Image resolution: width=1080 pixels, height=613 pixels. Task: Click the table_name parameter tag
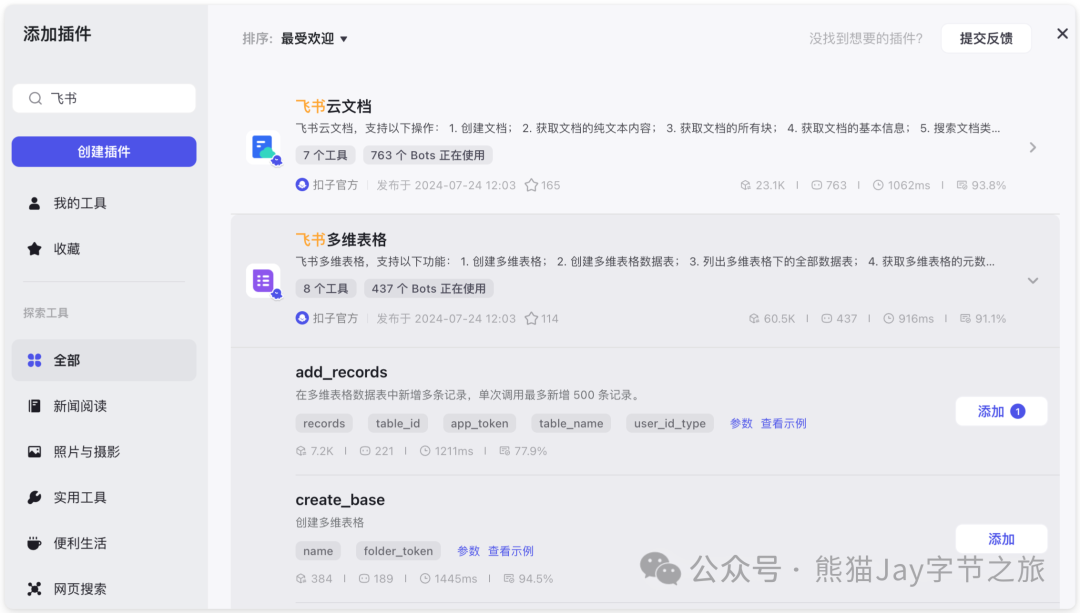click(x=571, y=424)
